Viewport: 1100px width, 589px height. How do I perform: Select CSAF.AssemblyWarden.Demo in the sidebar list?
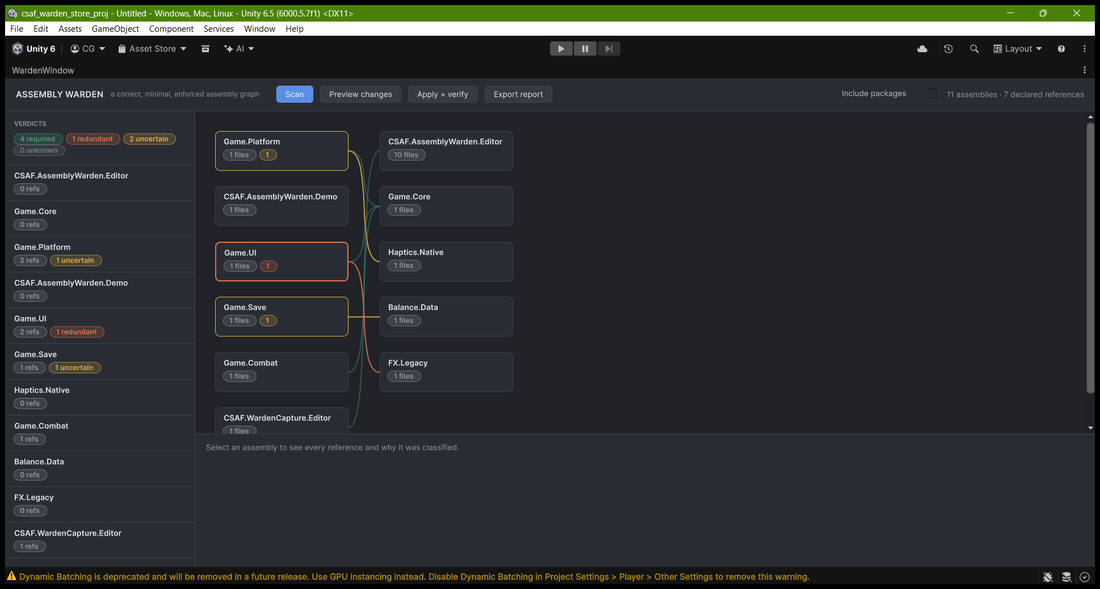tap(100, 290)
